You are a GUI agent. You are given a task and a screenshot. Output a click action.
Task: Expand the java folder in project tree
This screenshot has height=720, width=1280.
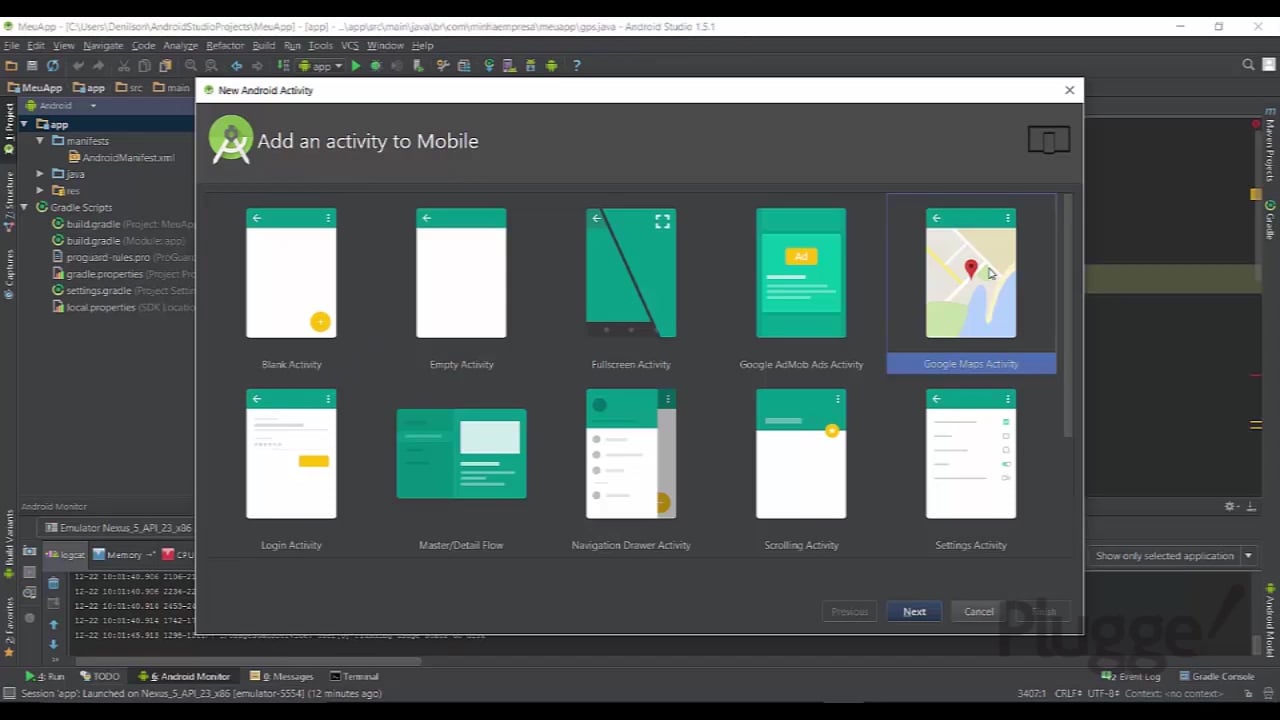(x=40, y=174)
